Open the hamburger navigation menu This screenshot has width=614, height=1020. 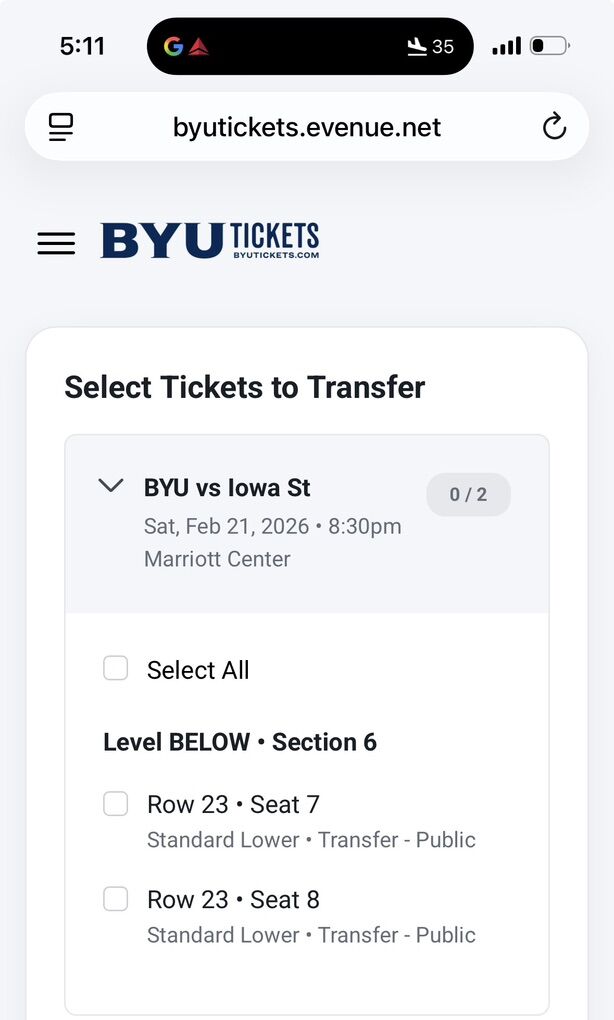[x=56, y=243]
